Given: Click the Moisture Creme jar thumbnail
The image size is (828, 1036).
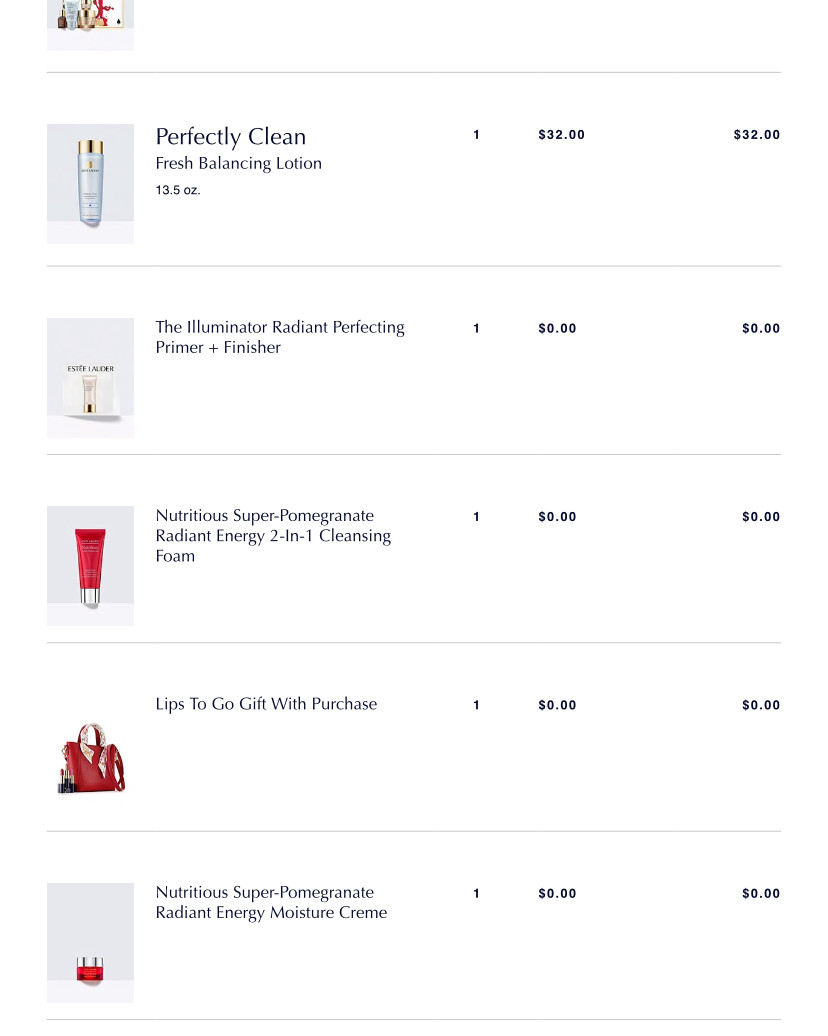Looking at the screenshot, I should [90, 943].
